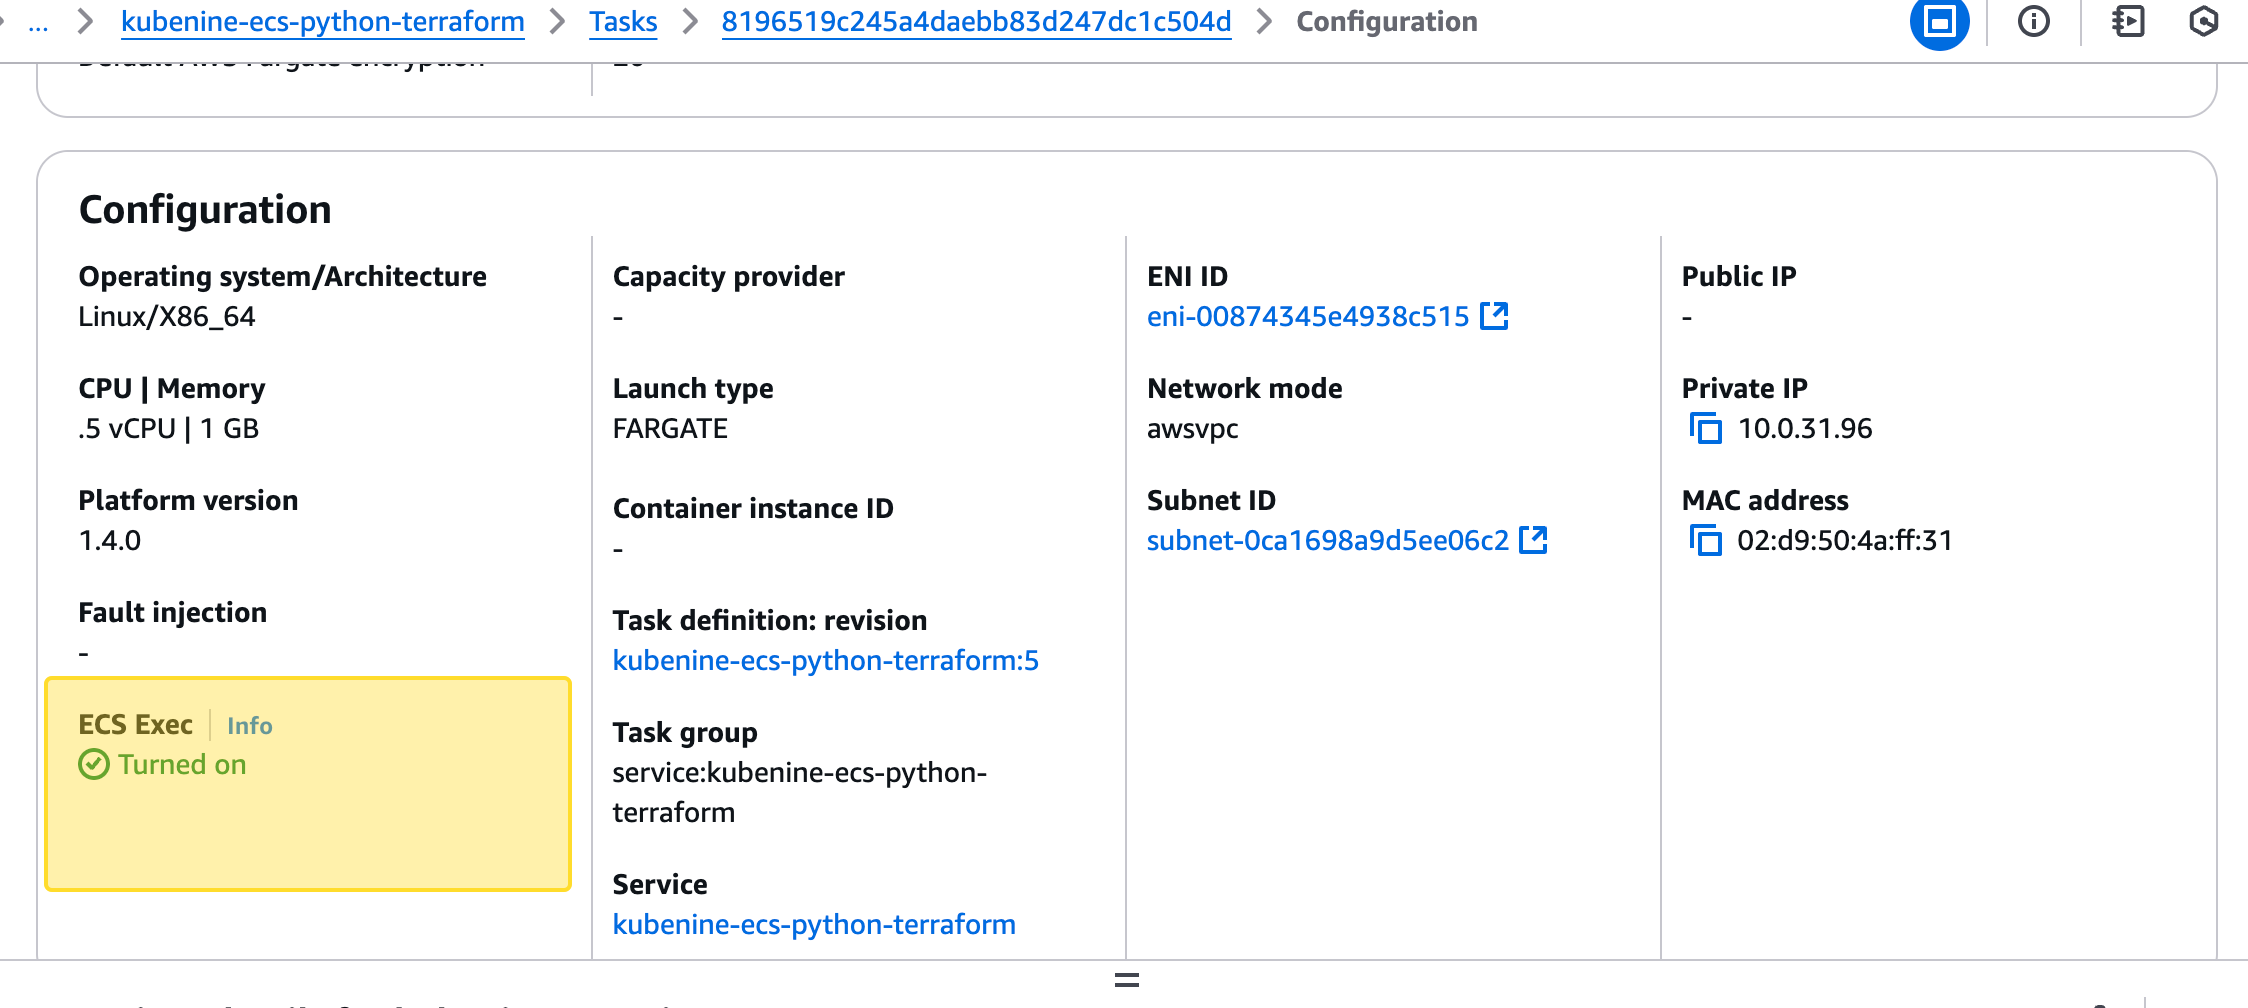2248x1008 pixels.
Task: Open the info panel circle icon
Action: [x=2033, y=22]
